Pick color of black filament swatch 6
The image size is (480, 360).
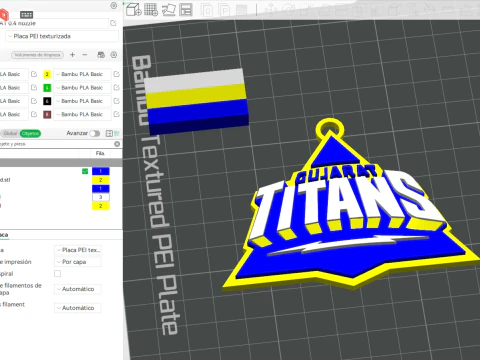(x=47, y=101)
